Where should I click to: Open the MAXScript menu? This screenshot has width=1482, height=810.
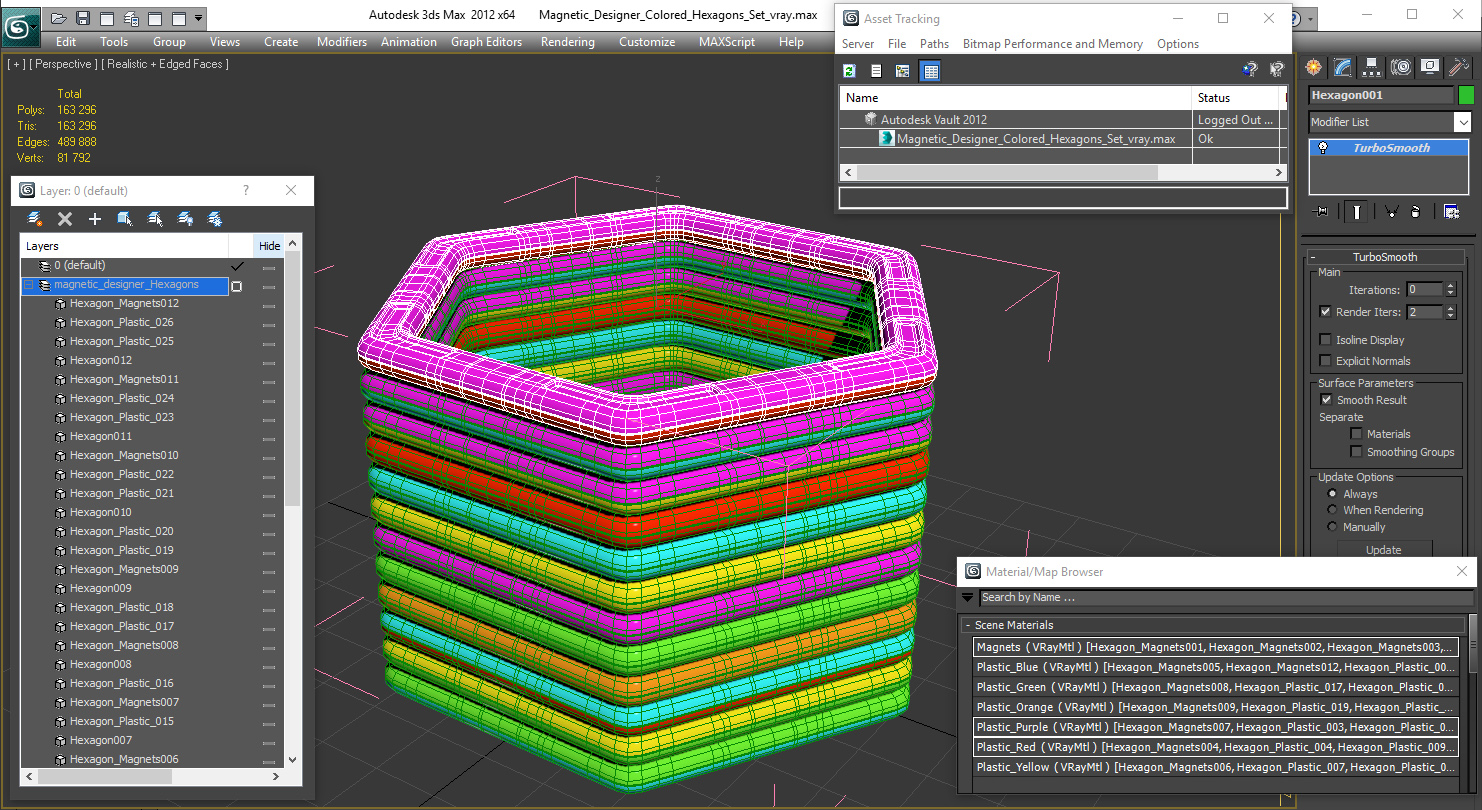[x=728, y=42]
